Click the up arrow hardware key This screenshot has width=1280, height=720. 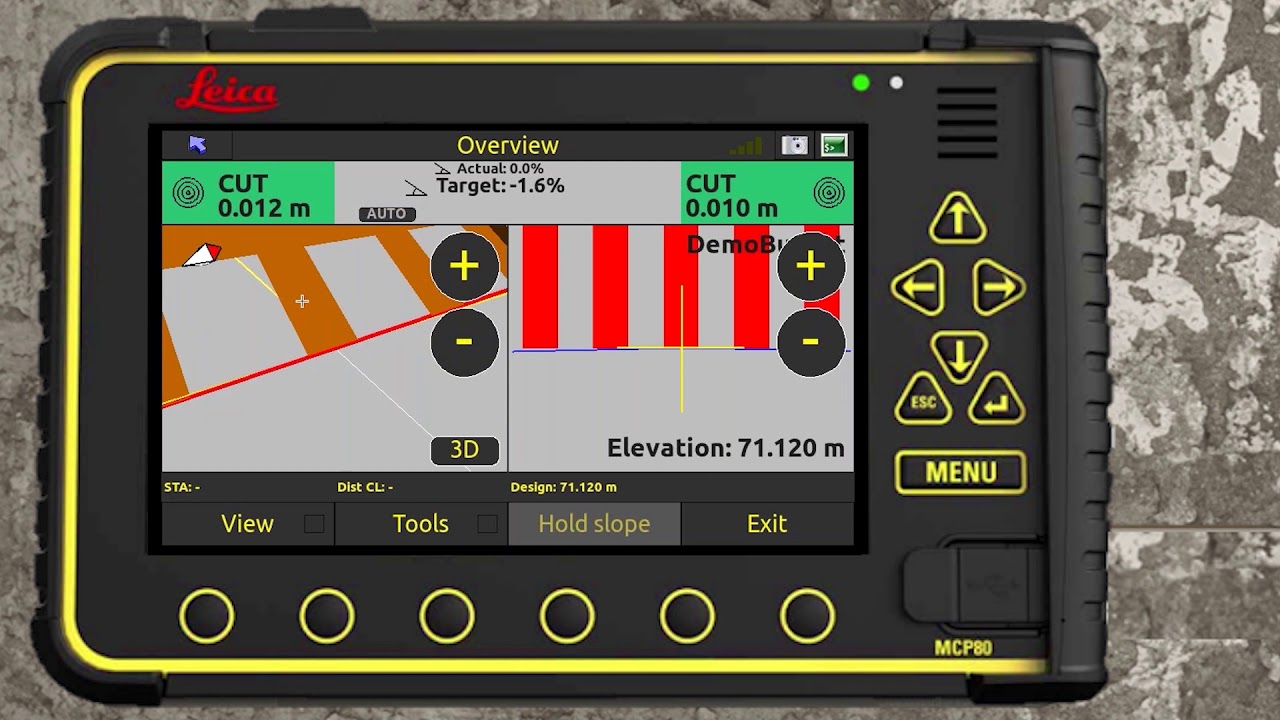tap(958, 218)
